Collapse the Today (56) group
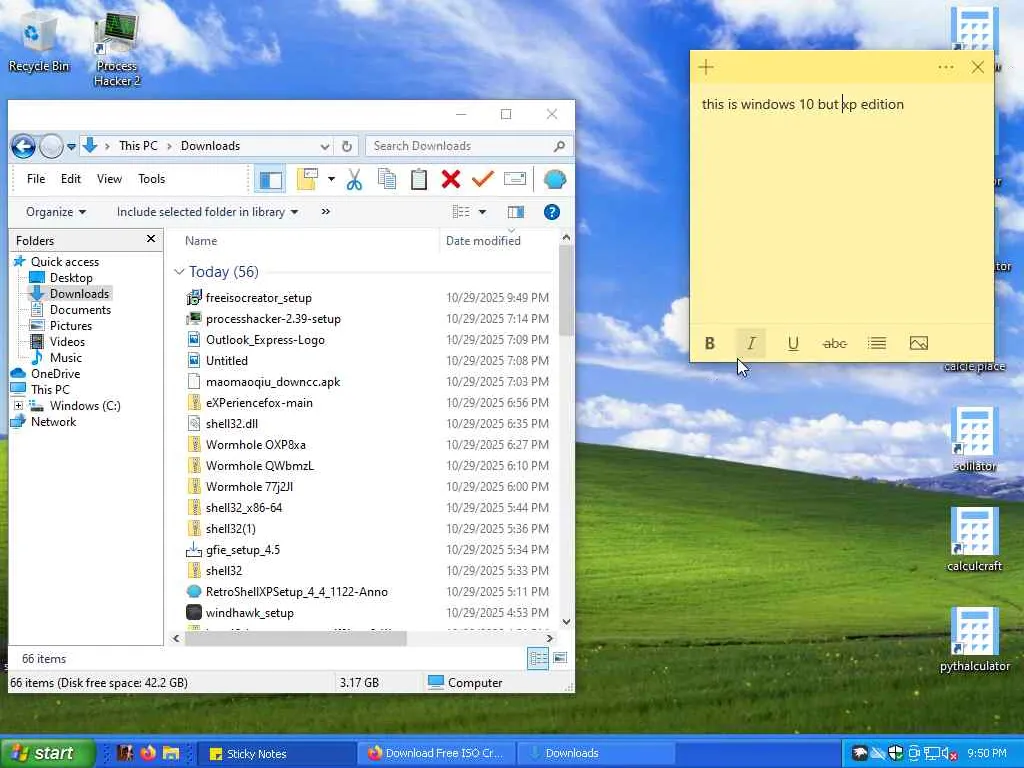The width and height of the screenshot is (1024, 768). [179, 272]
